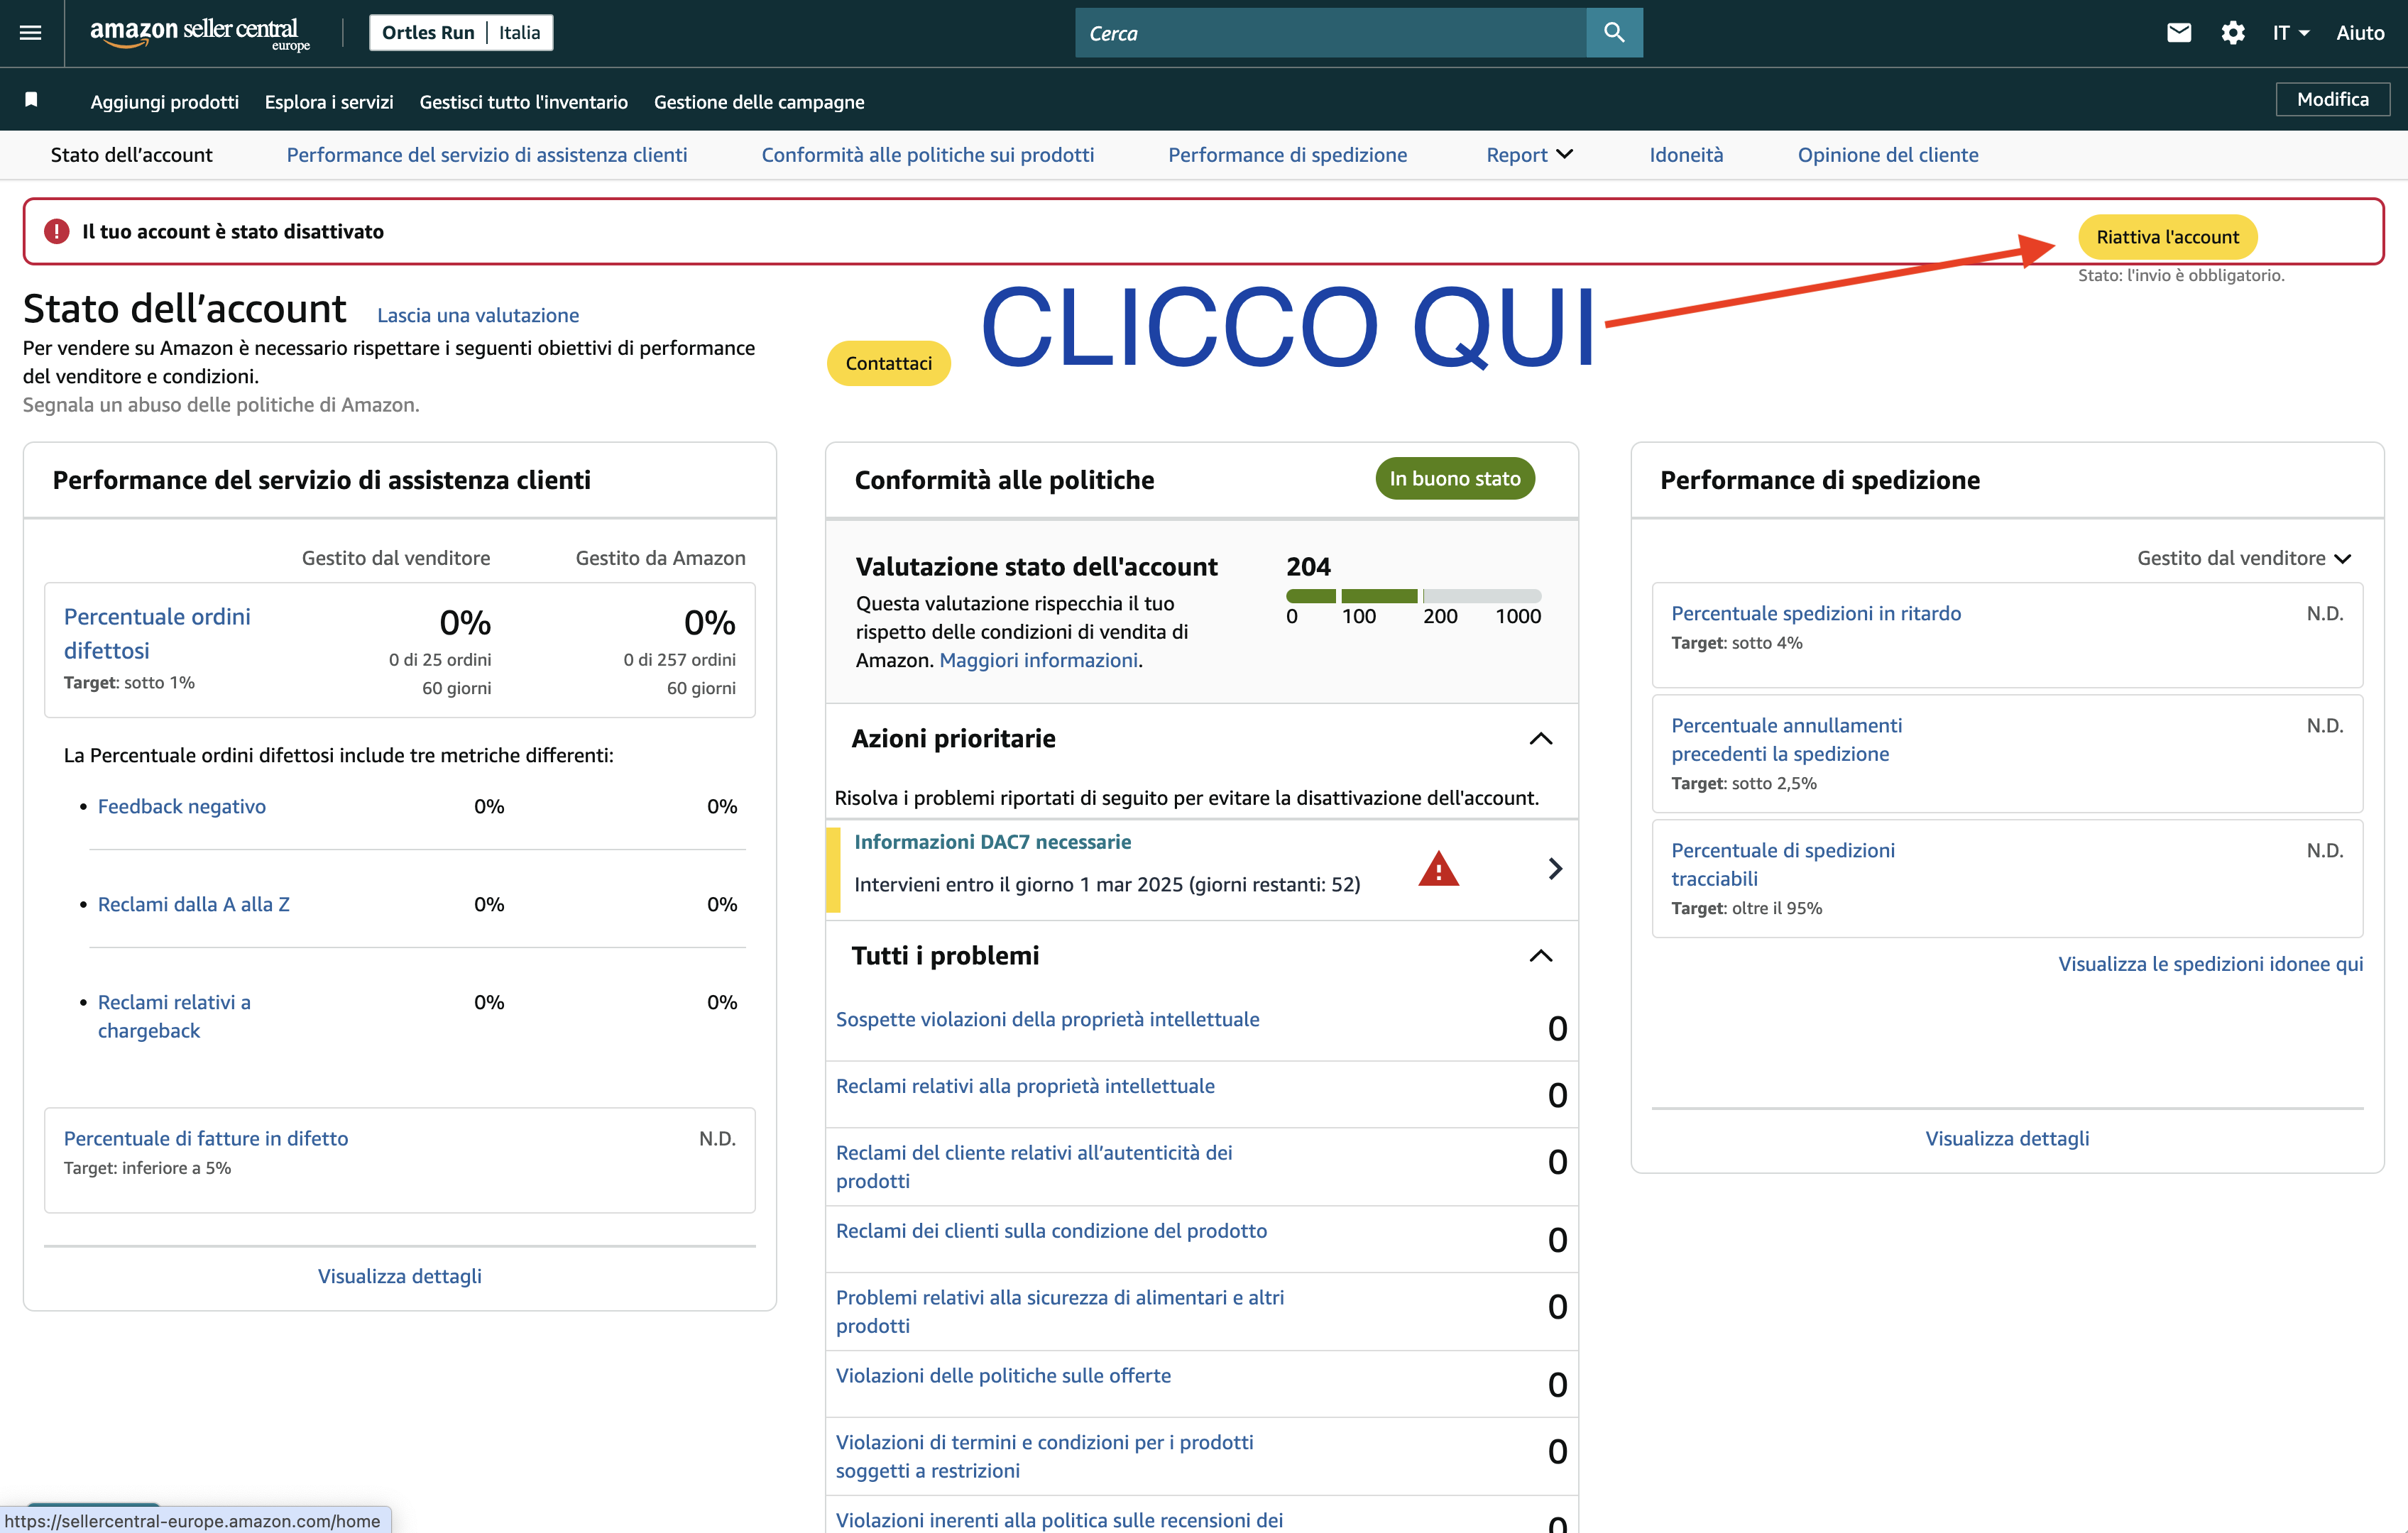Open Reclami relativi a chargeback link
Screen dimensions: 2408x1533
coord(174,1016)
